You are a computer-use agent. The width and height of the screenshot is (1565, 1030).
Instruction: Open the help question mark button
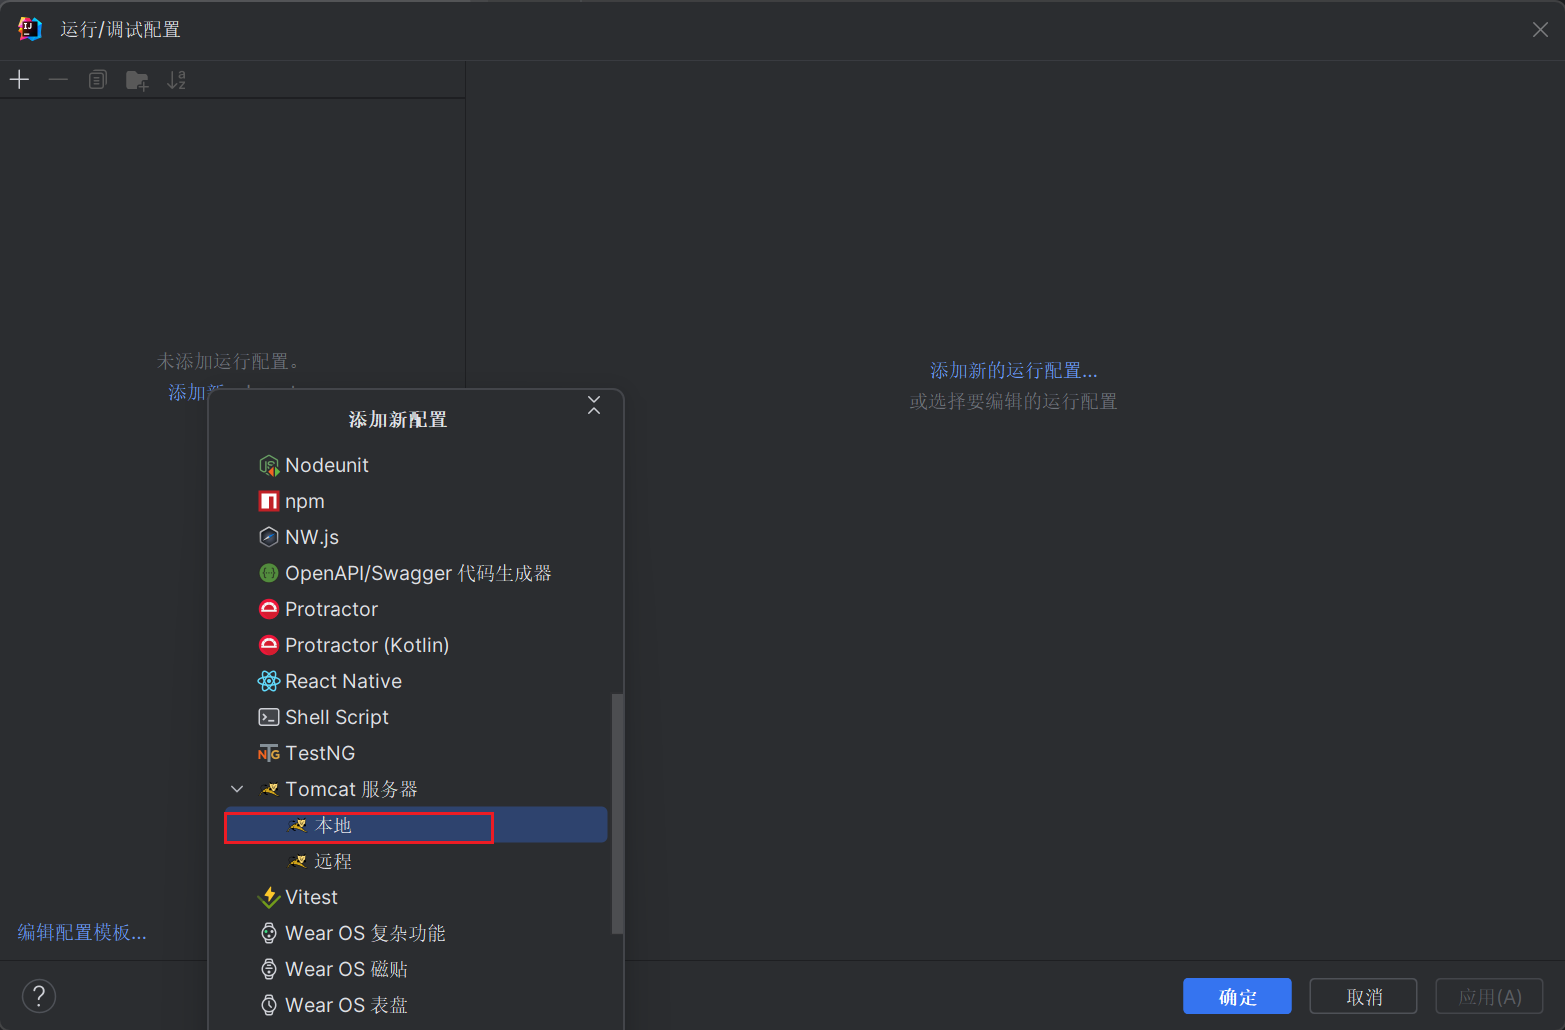coord(39,996)
